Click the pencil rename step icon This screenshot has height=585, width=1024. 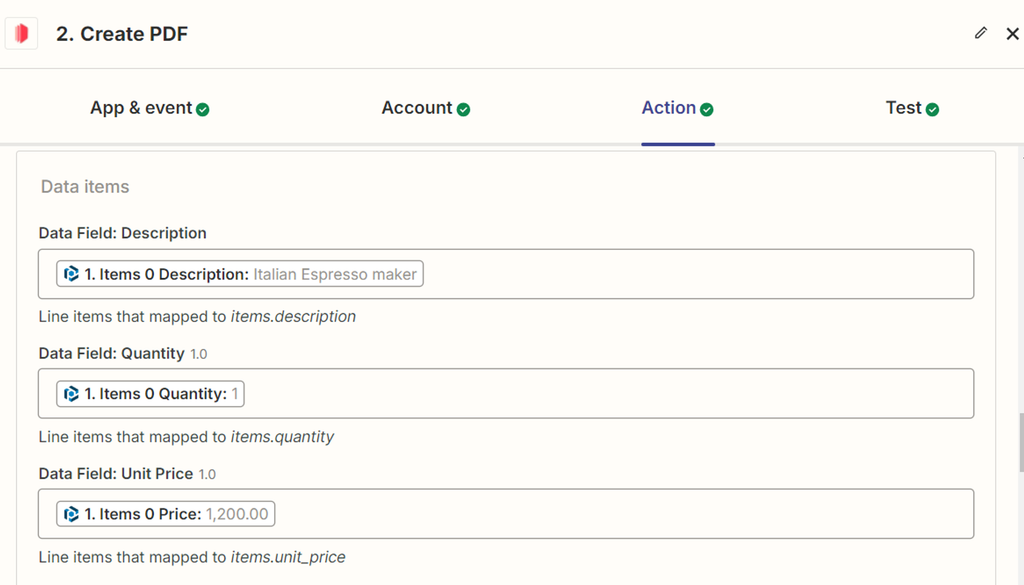(x=981, y=33)
